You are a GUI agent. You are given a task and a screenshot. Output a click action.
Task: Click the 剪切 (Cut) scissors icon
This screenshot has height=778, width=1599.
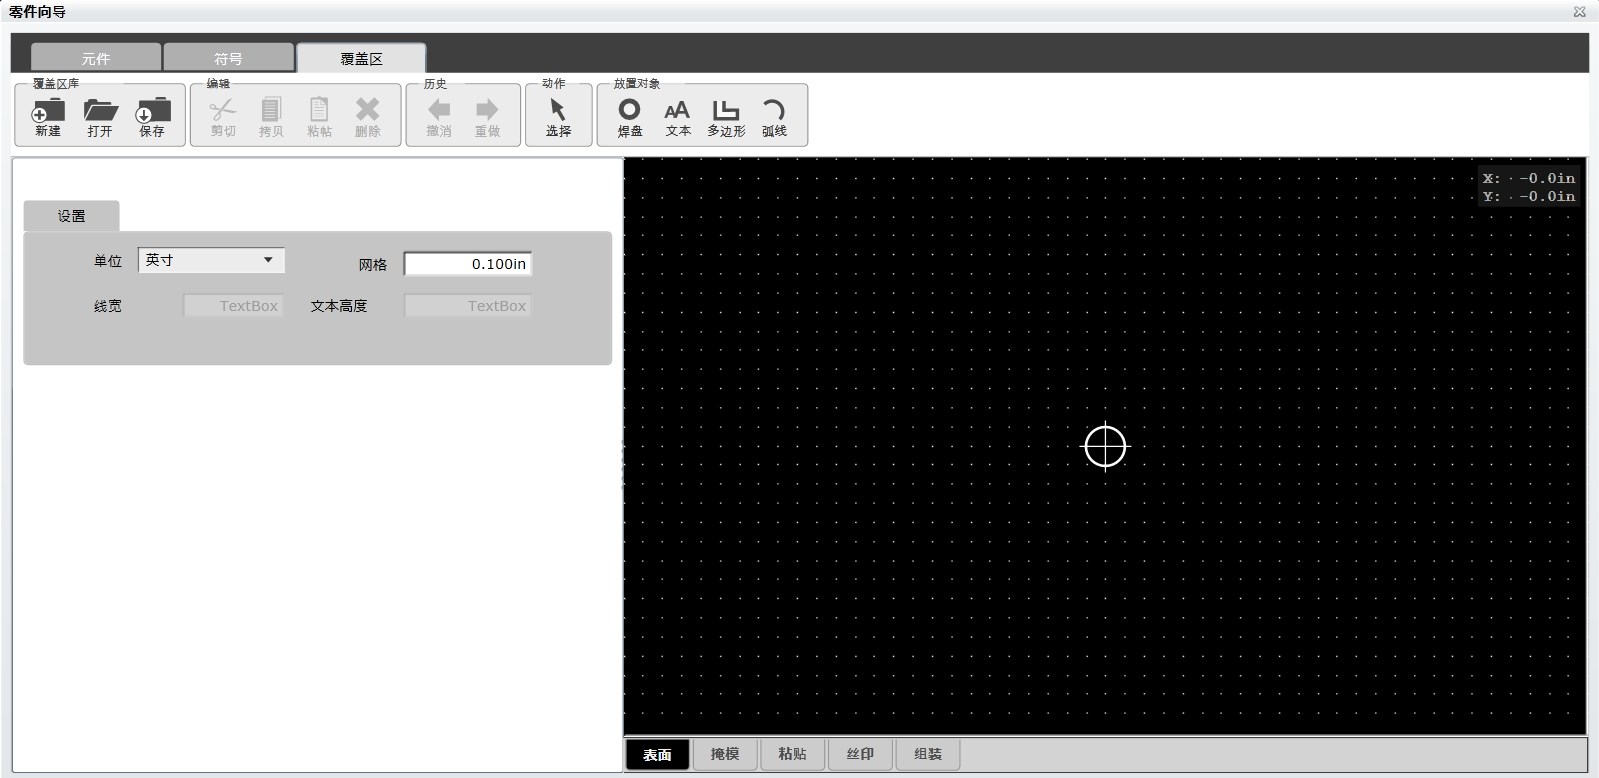(x=223, y=117)
